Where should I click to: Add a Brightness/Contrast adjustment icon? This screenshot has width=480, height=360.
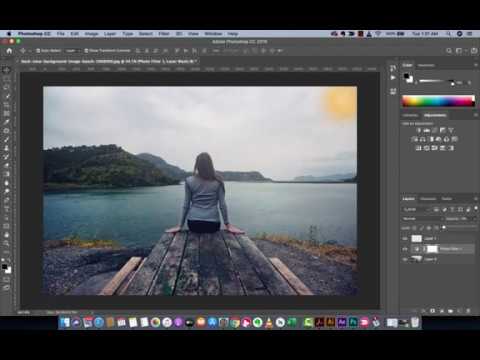click(419, 130)
